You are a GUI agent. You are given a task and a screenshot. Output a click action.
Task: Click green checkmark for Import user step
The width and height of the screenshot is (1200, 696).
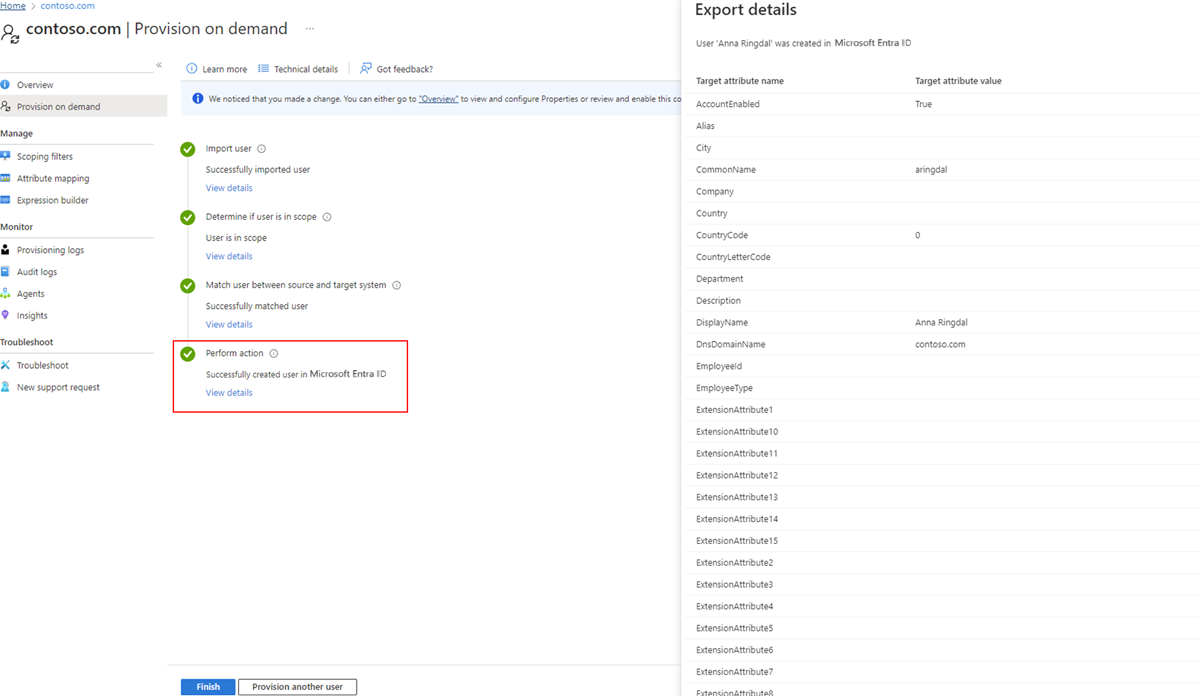187,149
